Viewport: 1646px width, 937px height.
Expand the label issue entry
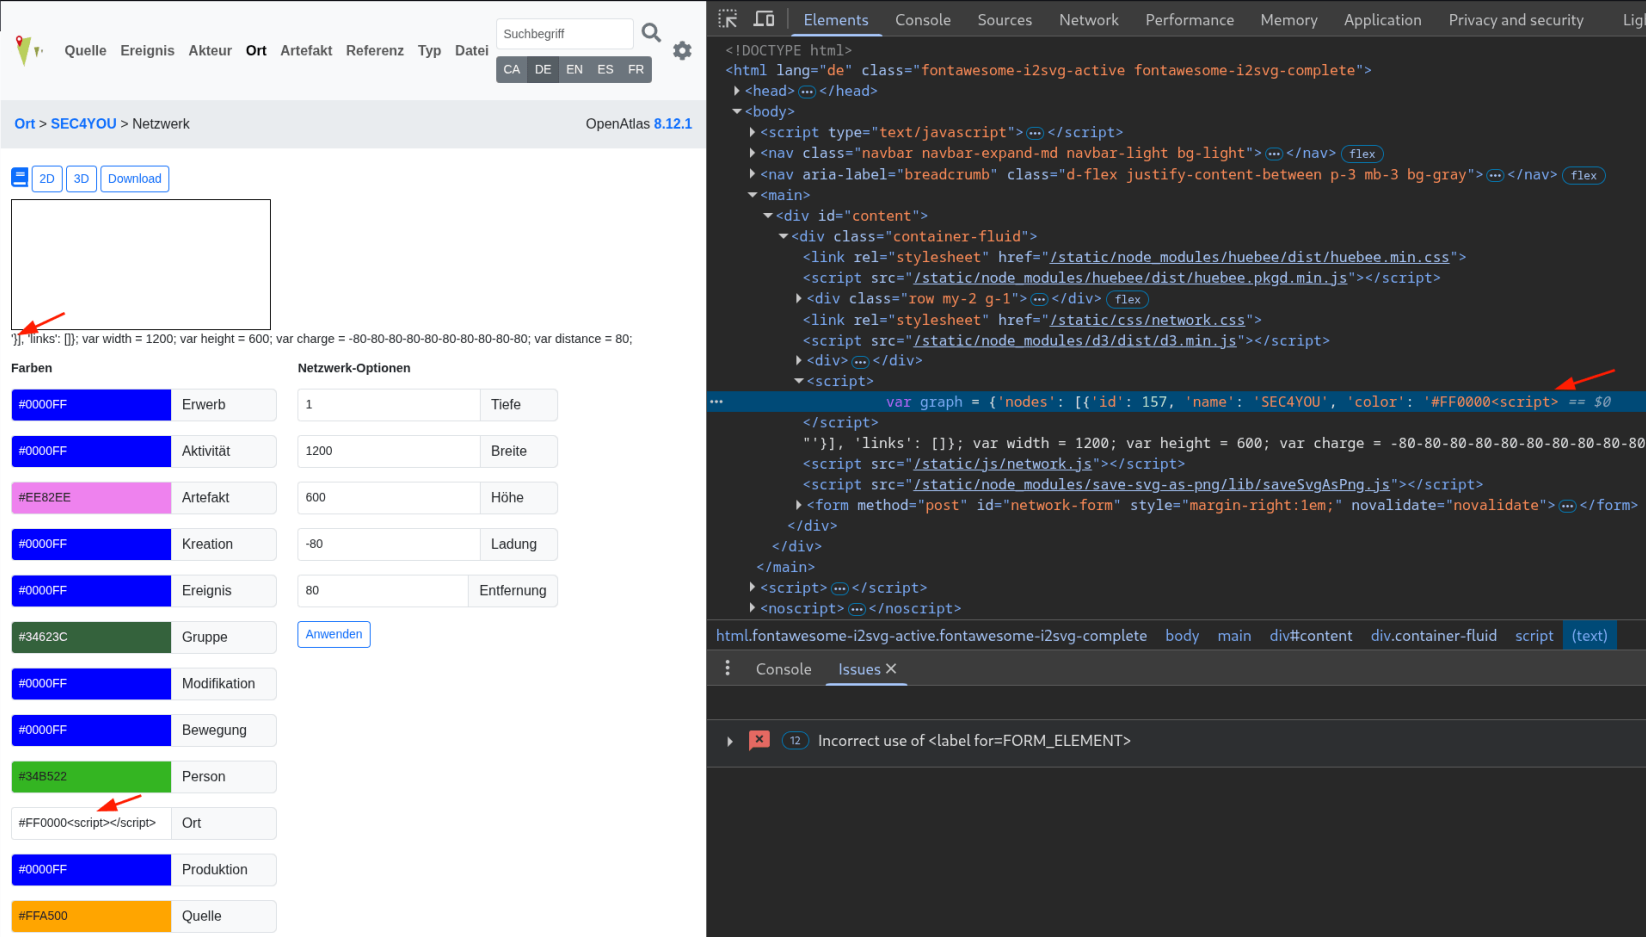pos(730,741)
